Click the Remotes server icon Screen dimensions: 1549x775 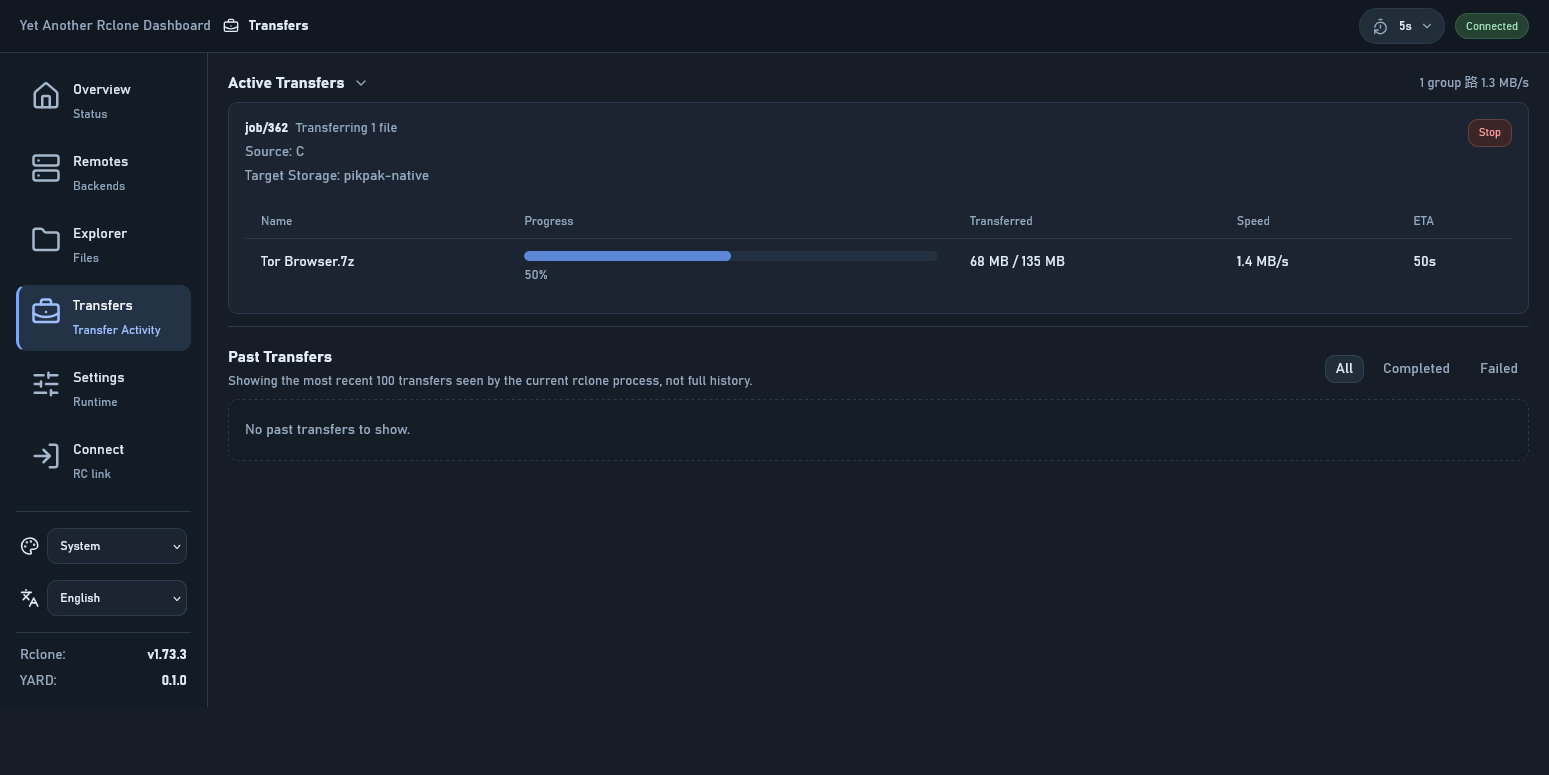(x=46, y=168)
